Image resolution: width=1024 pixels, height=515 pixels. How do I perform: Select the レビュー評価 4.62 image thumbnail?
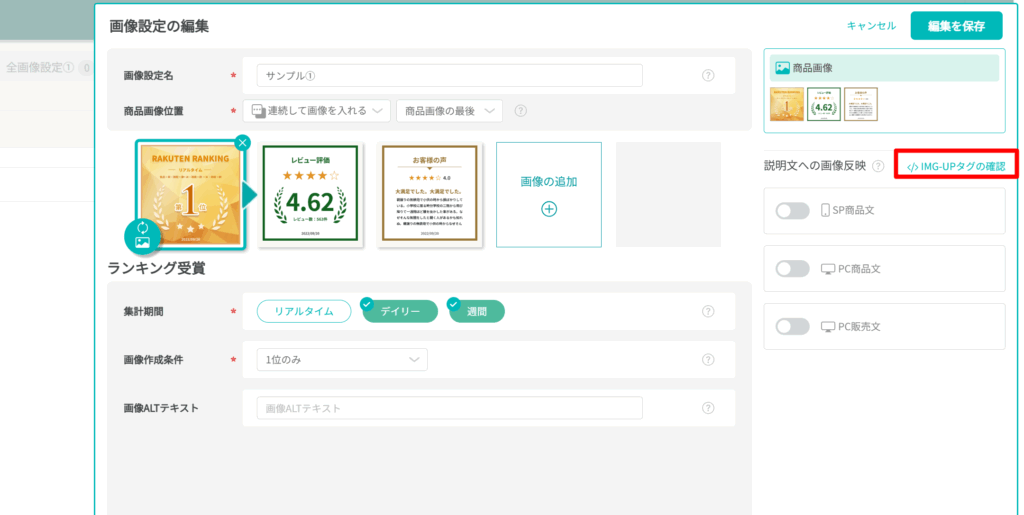[x=308, y=194]
